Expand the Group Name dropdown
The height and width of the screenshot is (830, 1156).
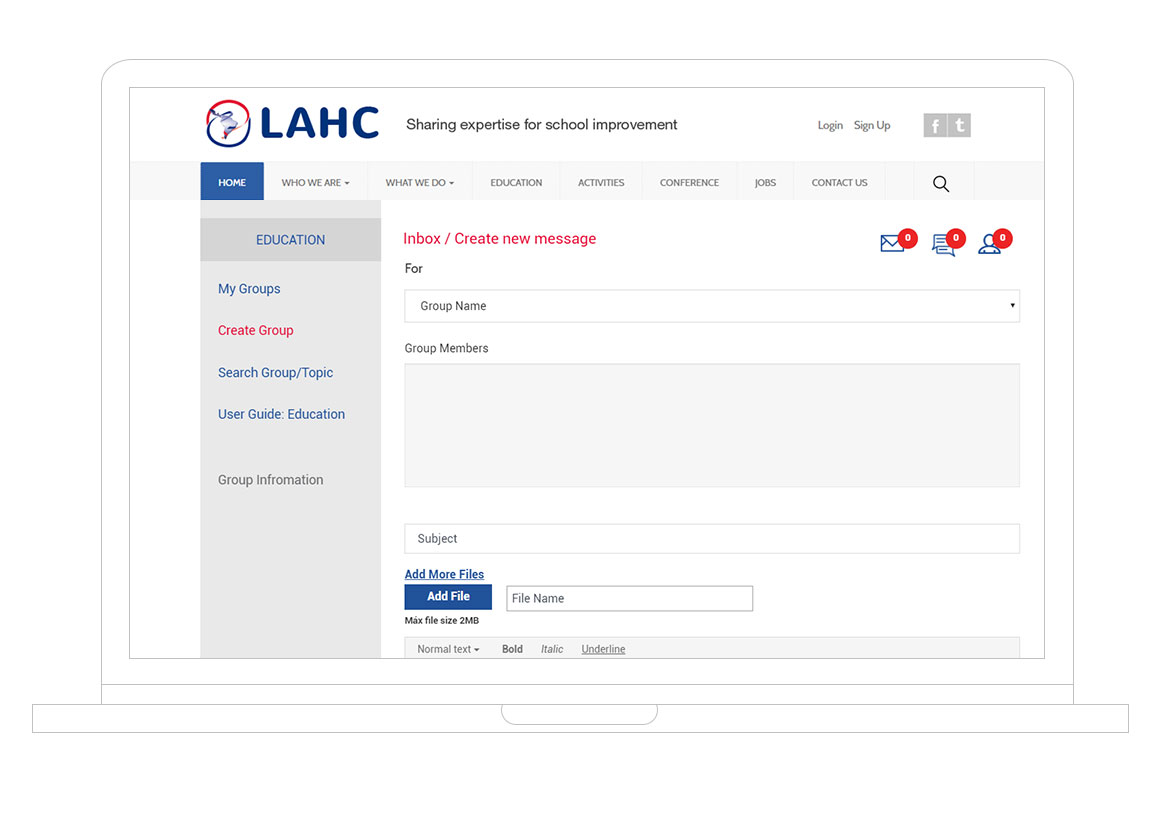point(711,306)
